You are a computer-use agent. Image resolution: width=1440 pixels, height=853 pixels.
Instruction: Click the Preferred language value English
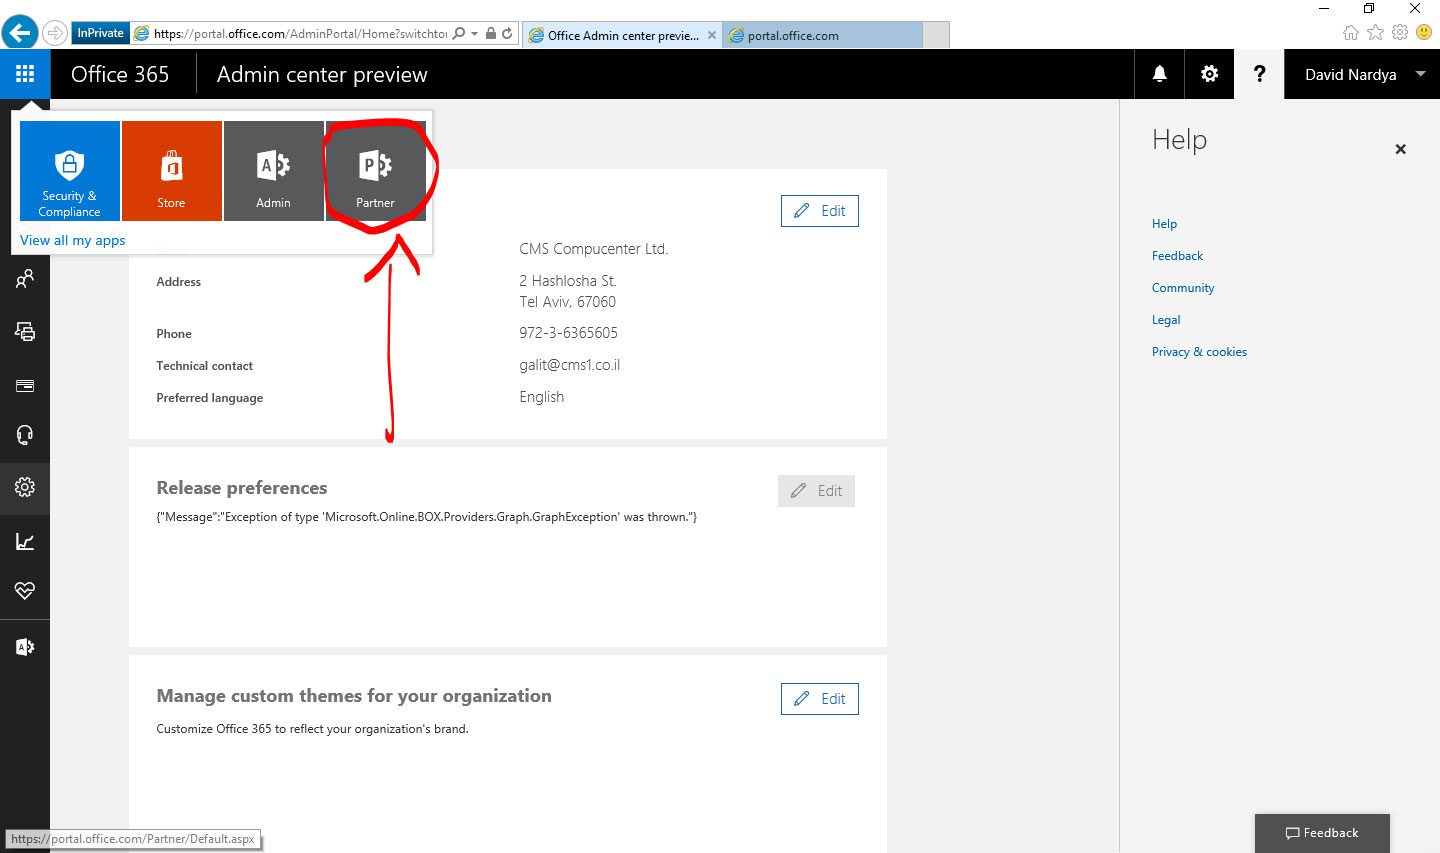pos(542,397)
